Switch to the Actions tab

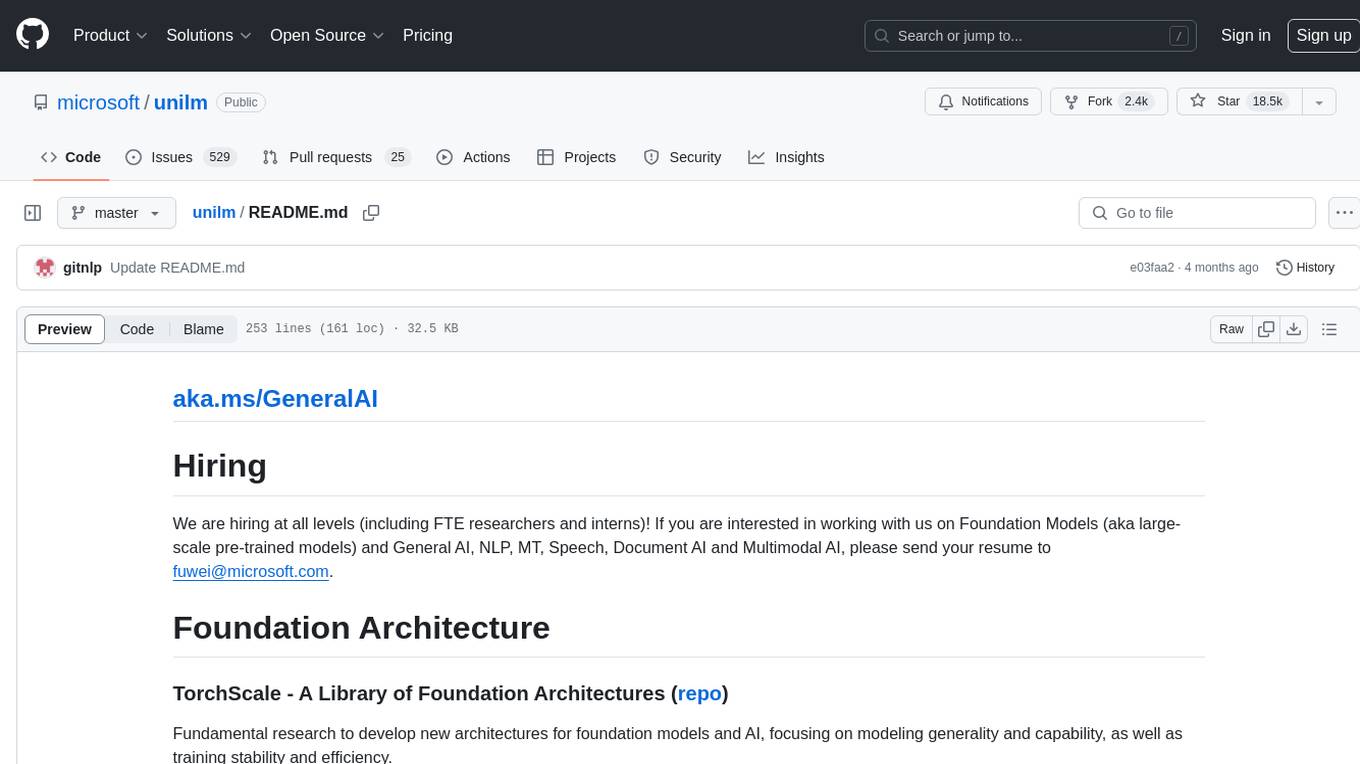click(473, 157)
